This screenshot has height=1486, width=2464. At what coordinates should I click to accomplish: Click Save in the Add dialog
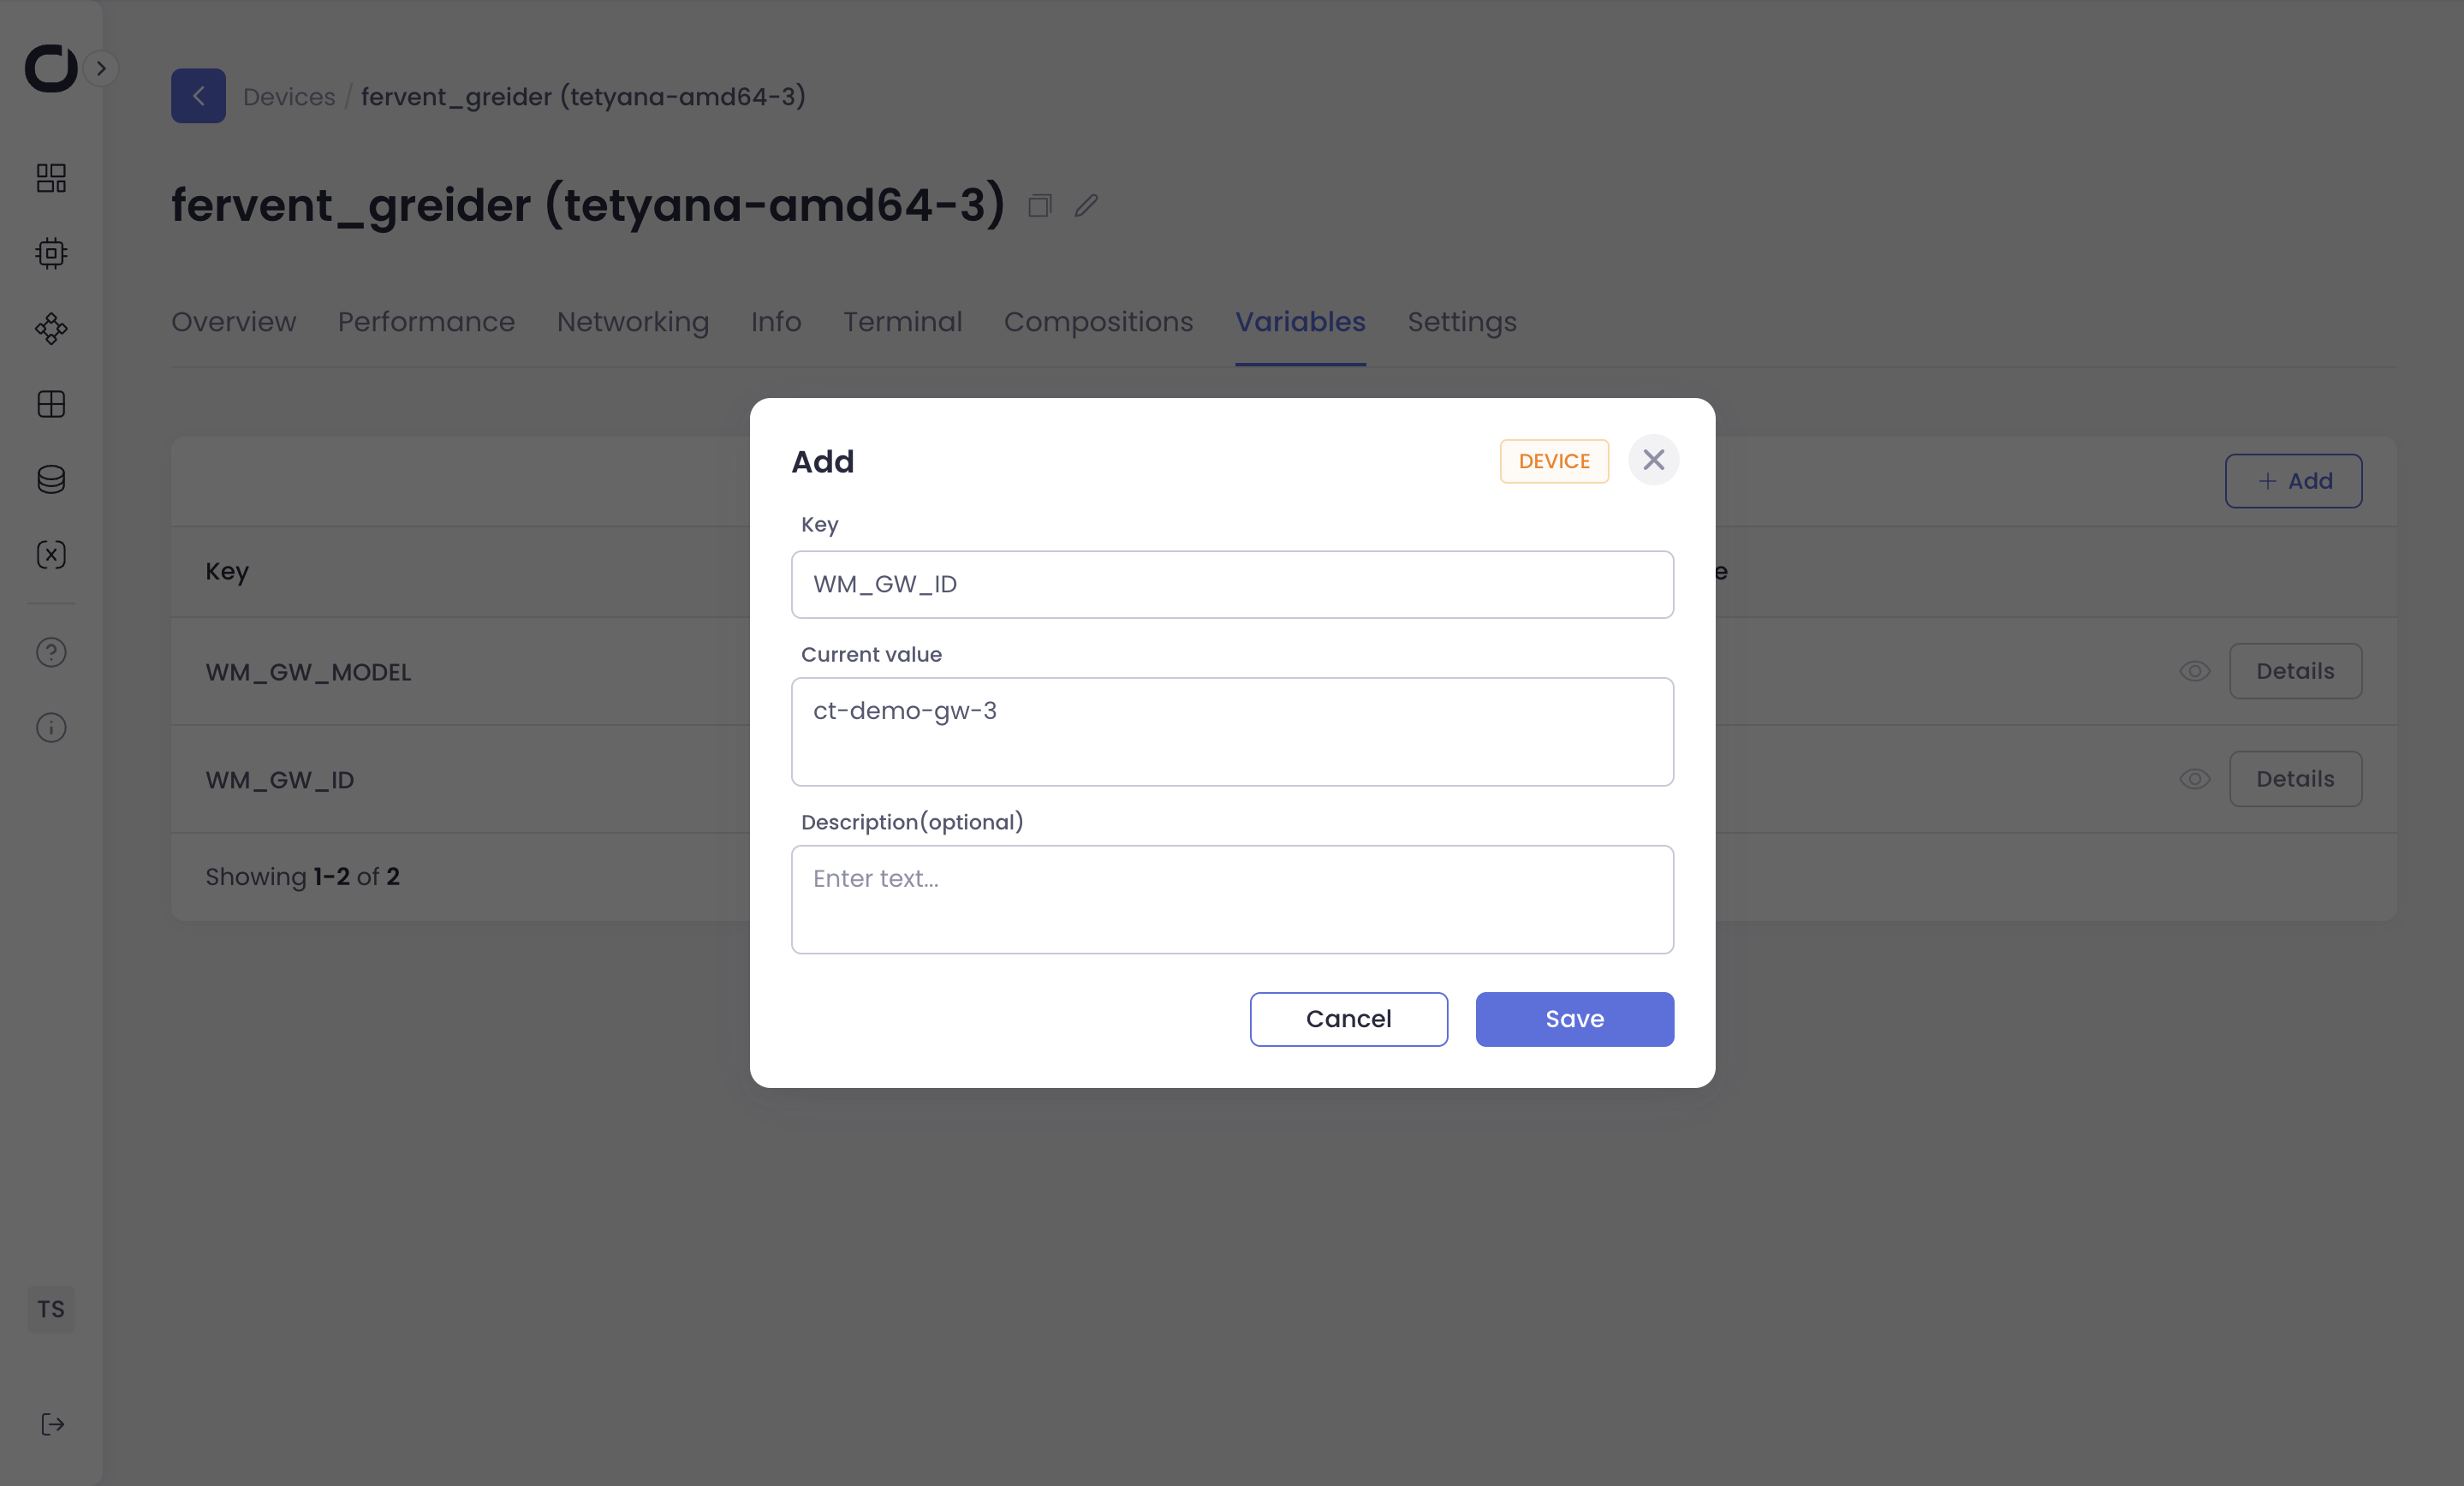pos(1574,1019)
